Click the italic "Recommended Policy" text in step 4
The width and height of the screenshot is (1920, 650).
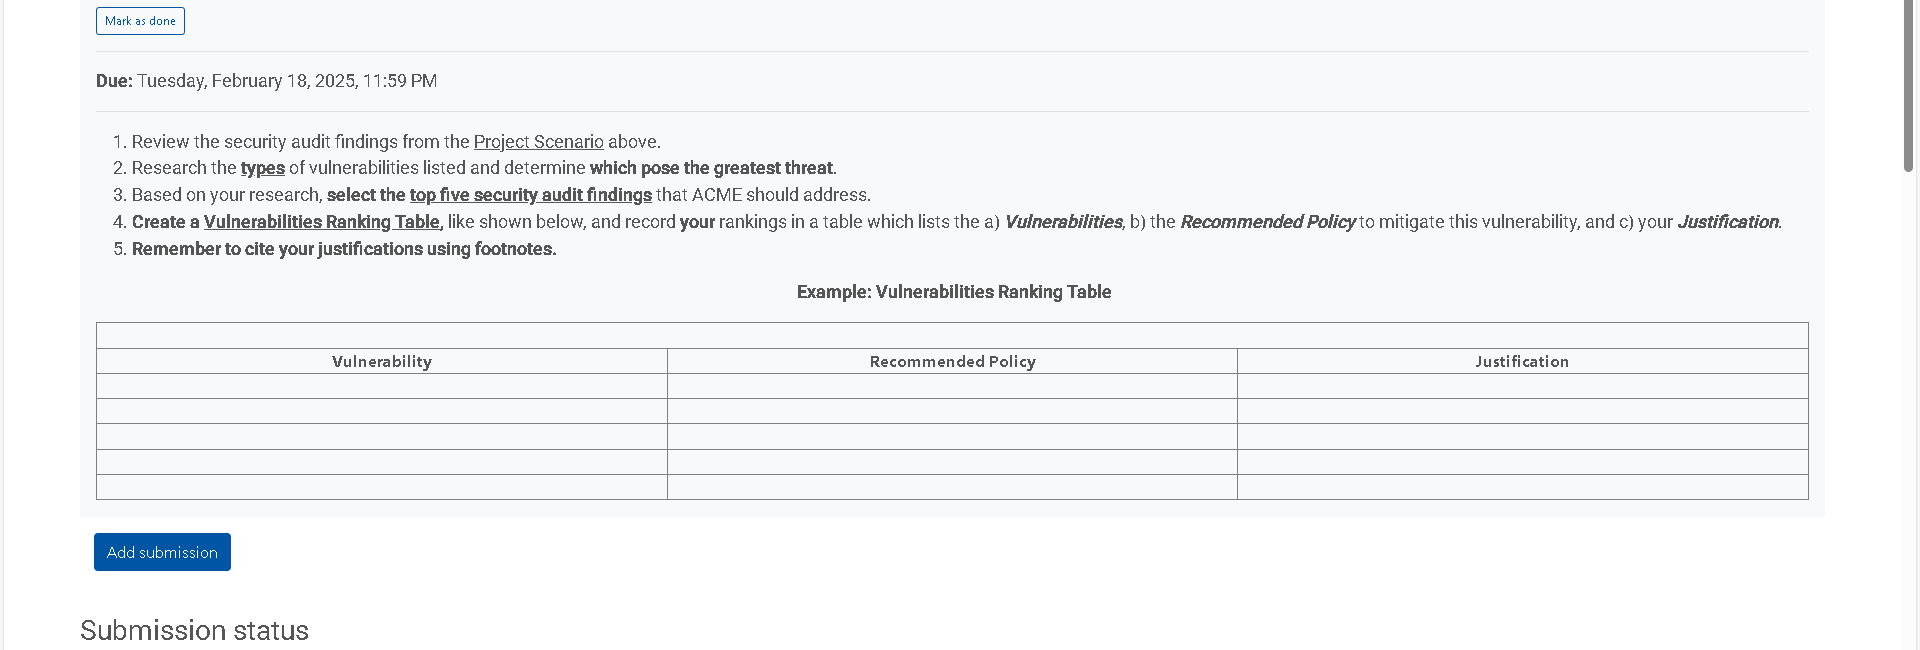tap(1267, 222)
